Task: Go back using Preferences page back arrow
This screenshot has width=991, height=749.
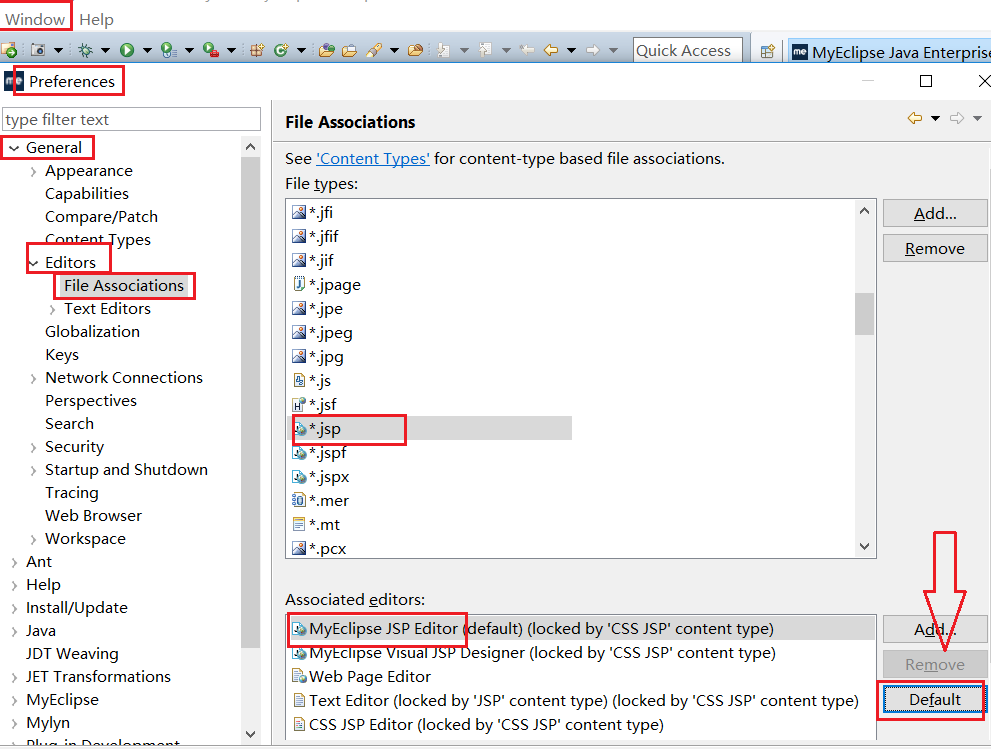Action: tap(915, 118)
